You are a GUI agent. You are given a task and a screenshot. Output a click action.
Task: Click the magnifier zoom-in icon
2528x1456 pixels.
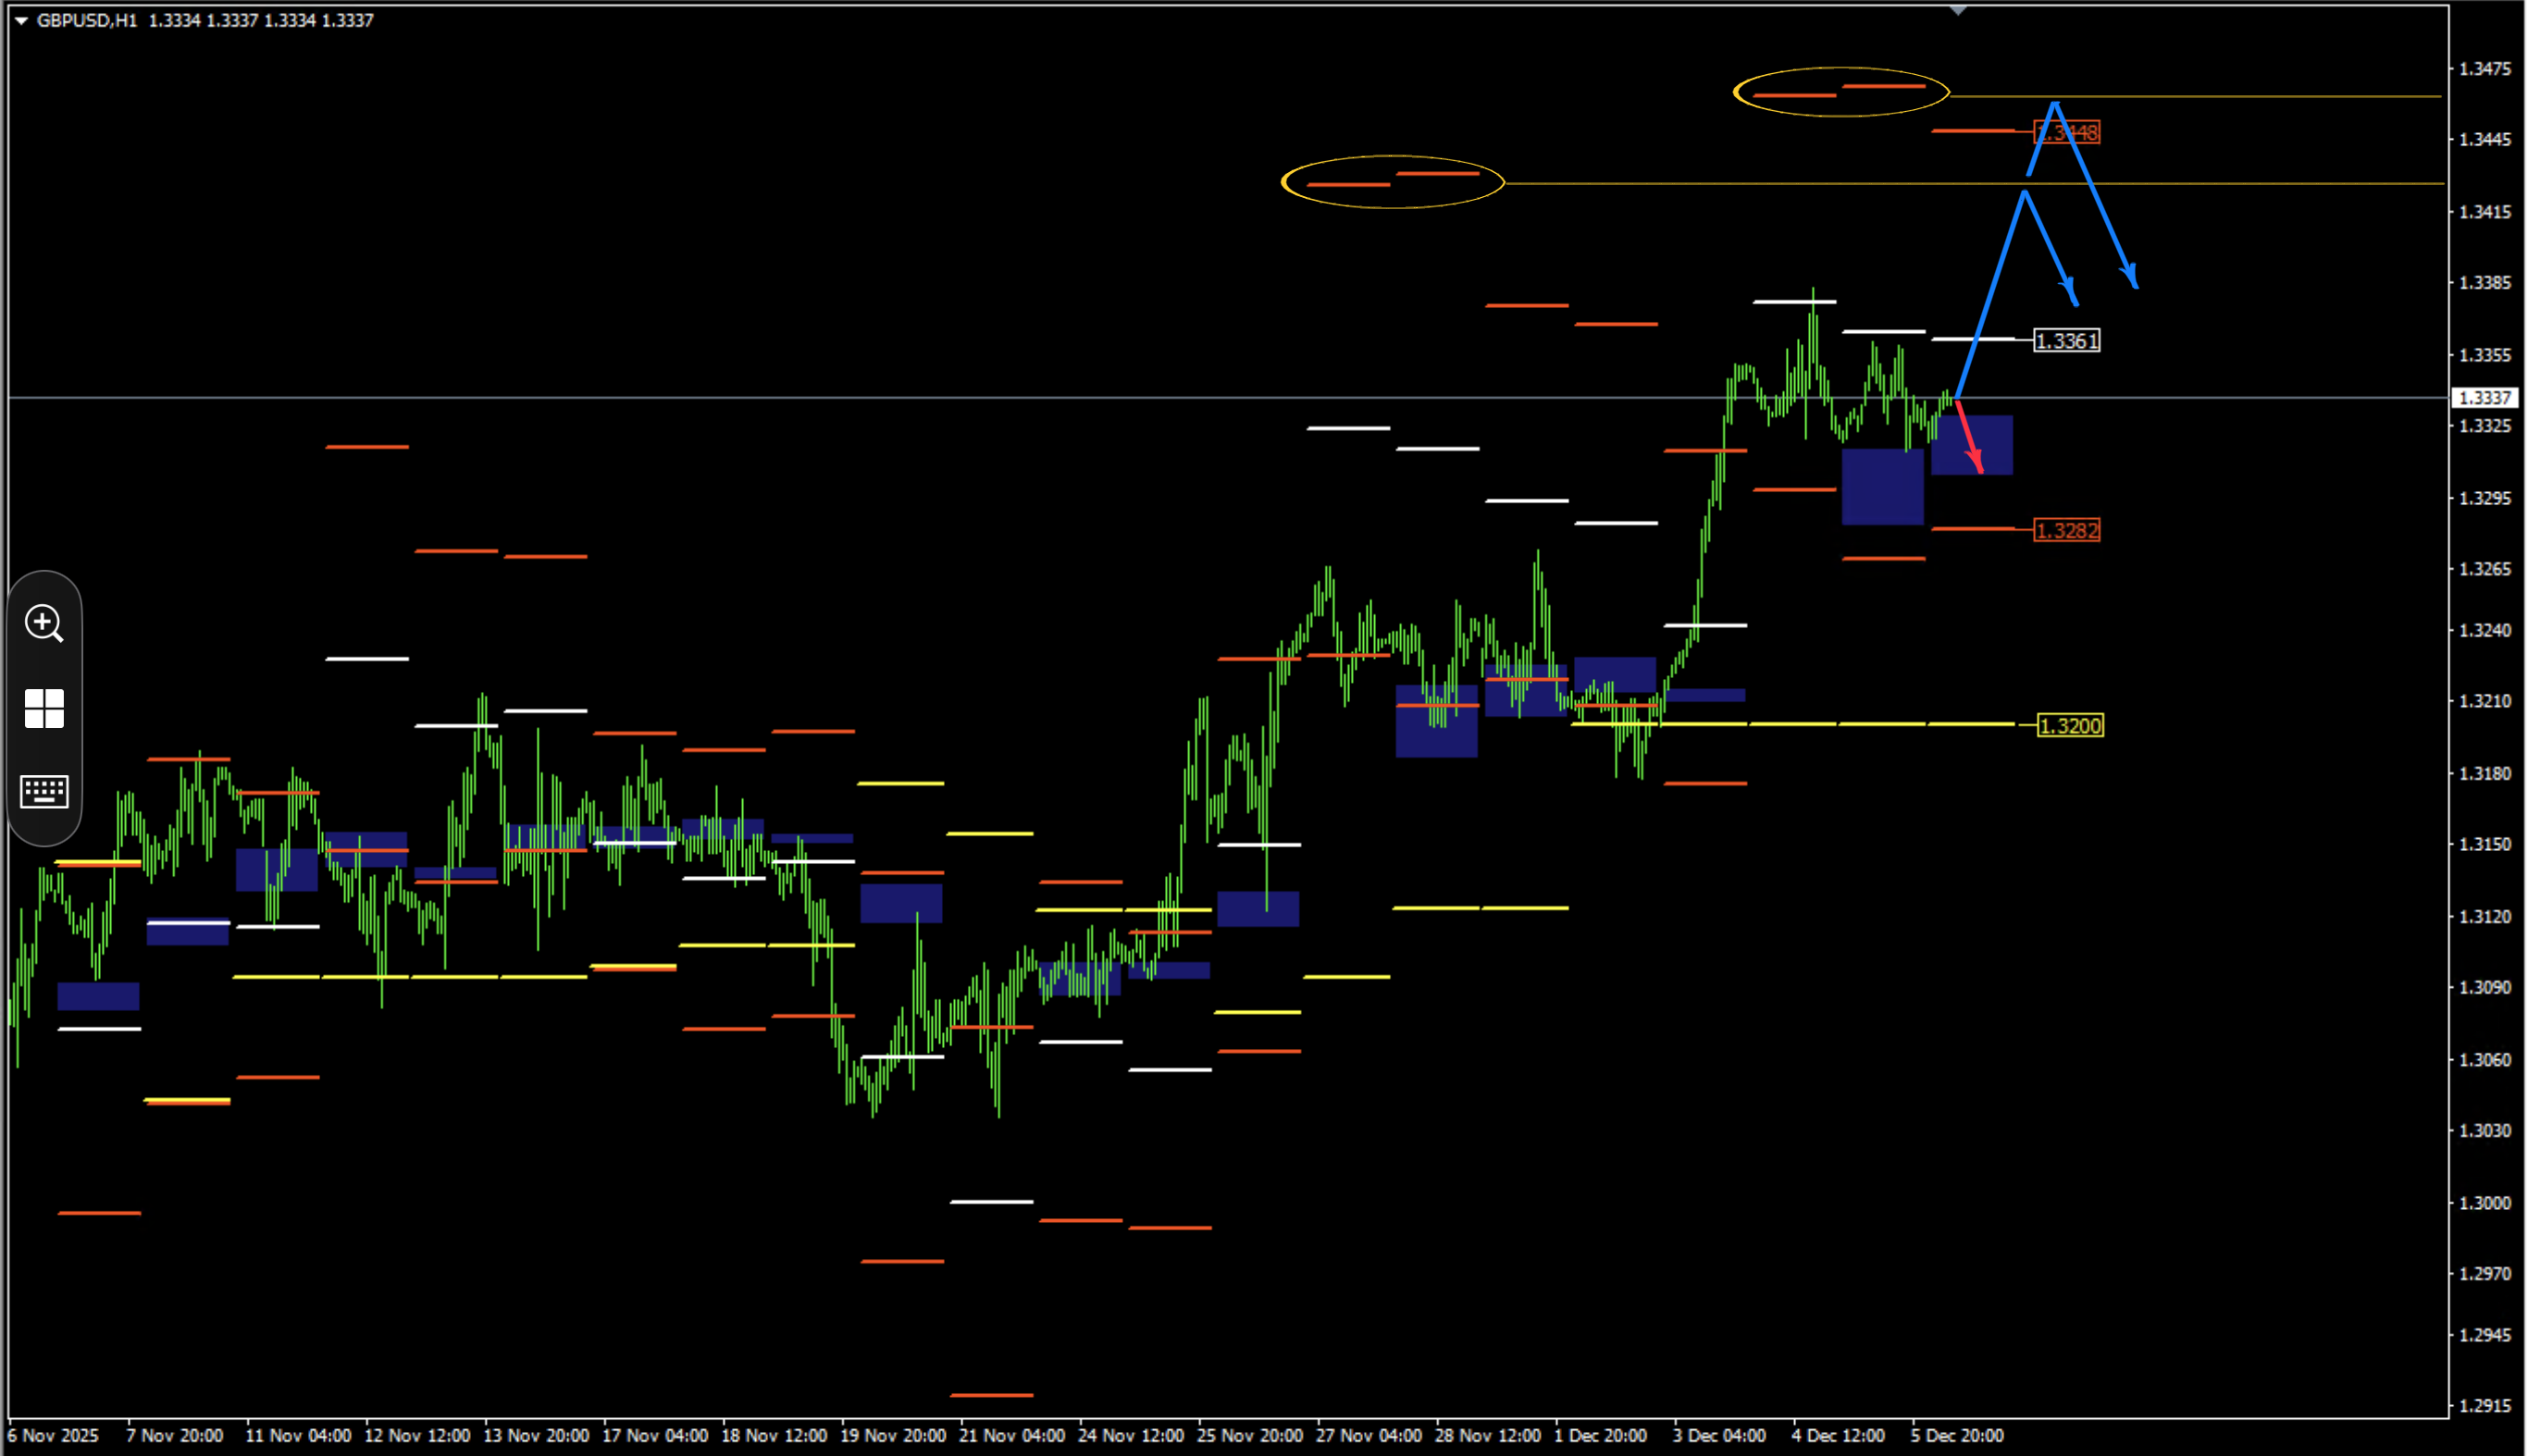44,623
